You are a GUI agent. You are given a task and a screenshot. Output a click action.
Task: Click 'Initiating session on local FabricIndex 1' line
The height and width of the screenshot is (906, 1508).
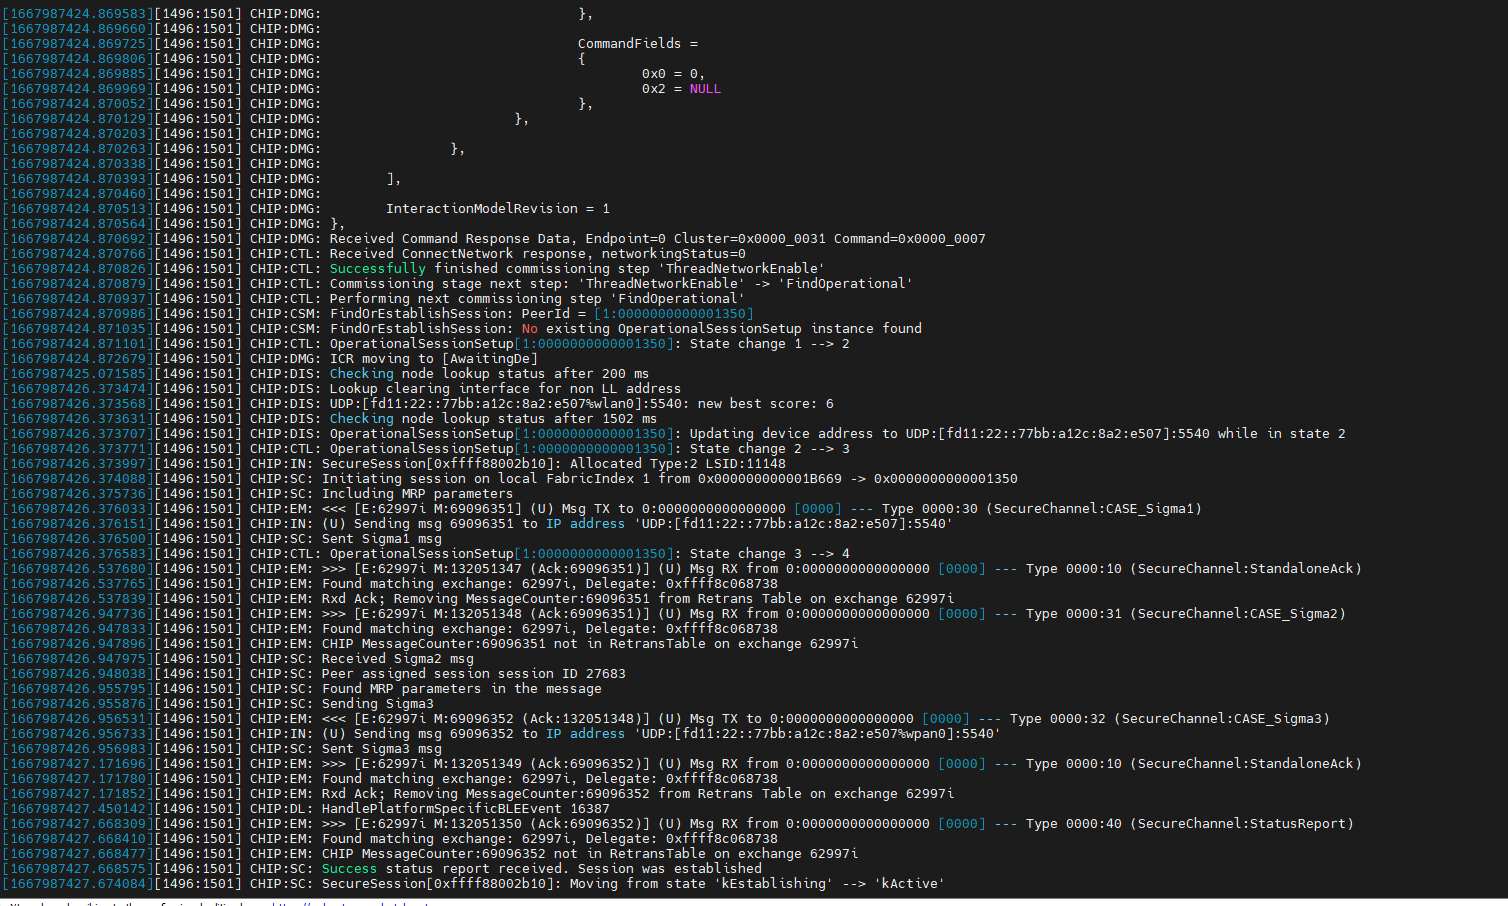point(670,479)
